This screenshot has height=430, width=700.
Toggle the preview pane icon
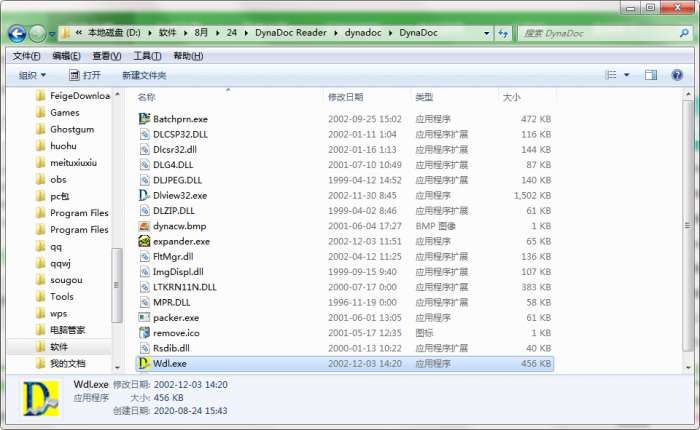point(651,75)
